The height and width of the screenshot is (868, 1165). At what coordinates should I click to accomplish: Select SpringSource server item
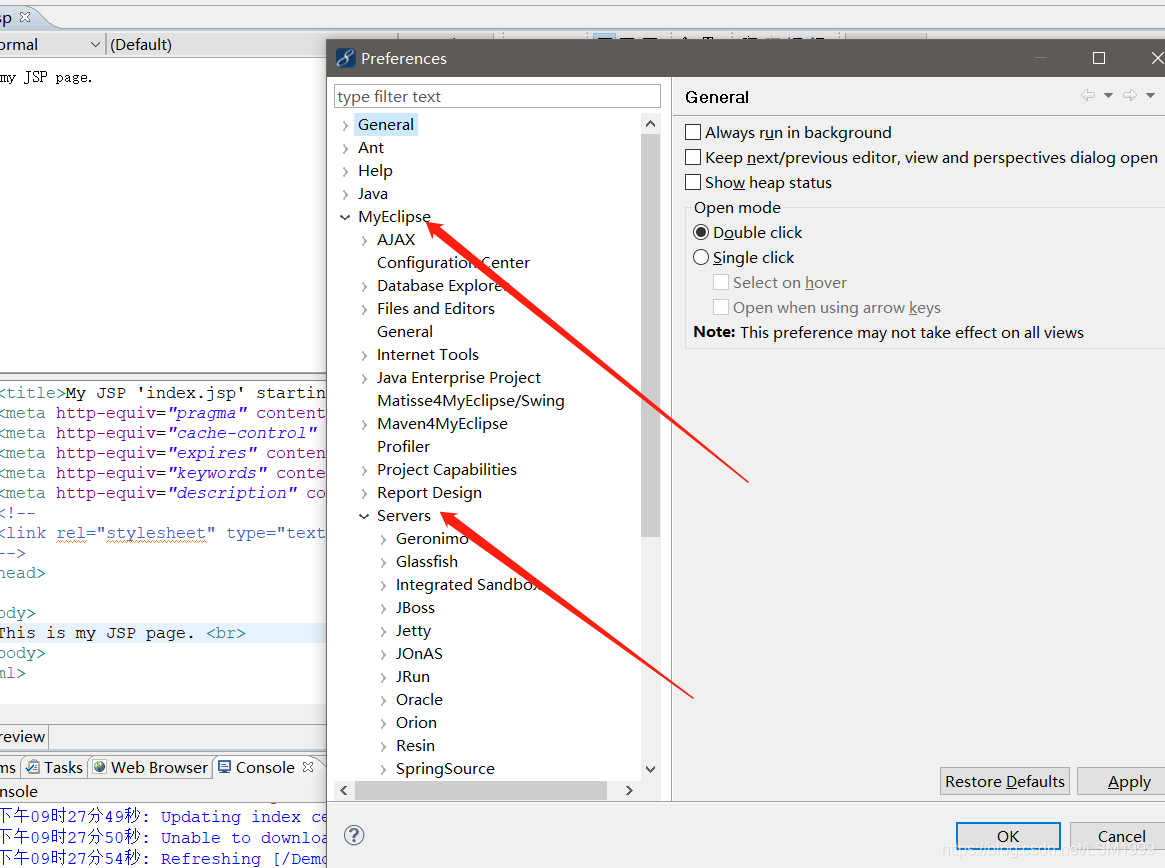(445, 769)
